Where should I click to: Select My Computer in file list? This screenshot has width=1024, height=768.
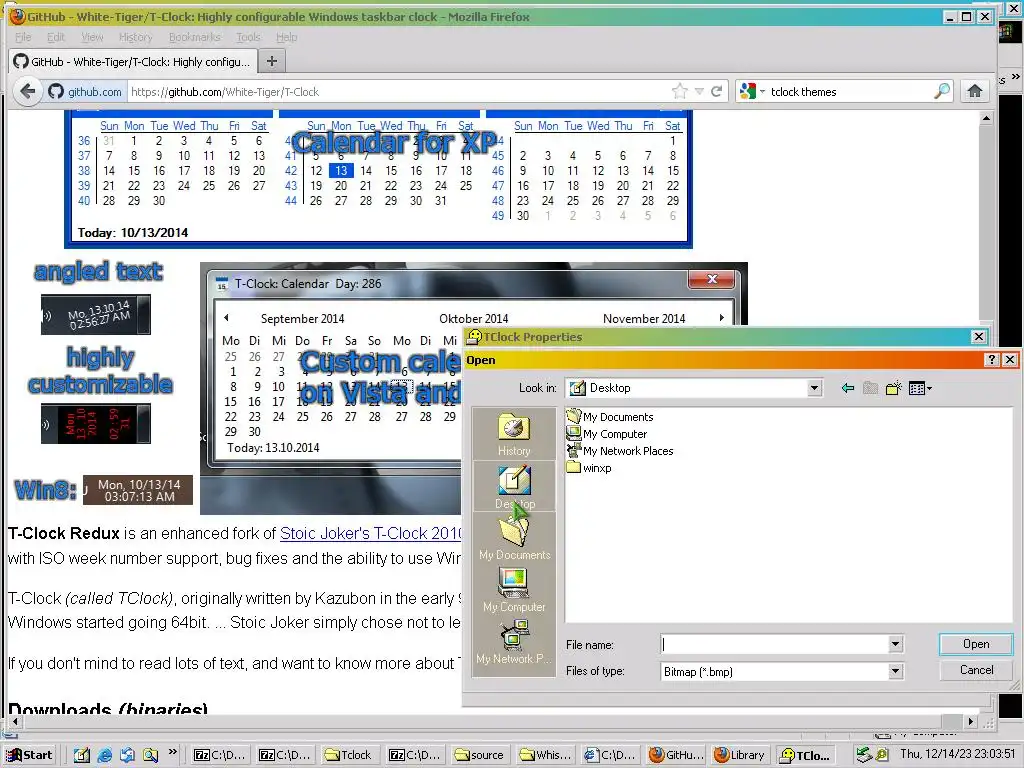pyautogui.click(x=607, y=434)
